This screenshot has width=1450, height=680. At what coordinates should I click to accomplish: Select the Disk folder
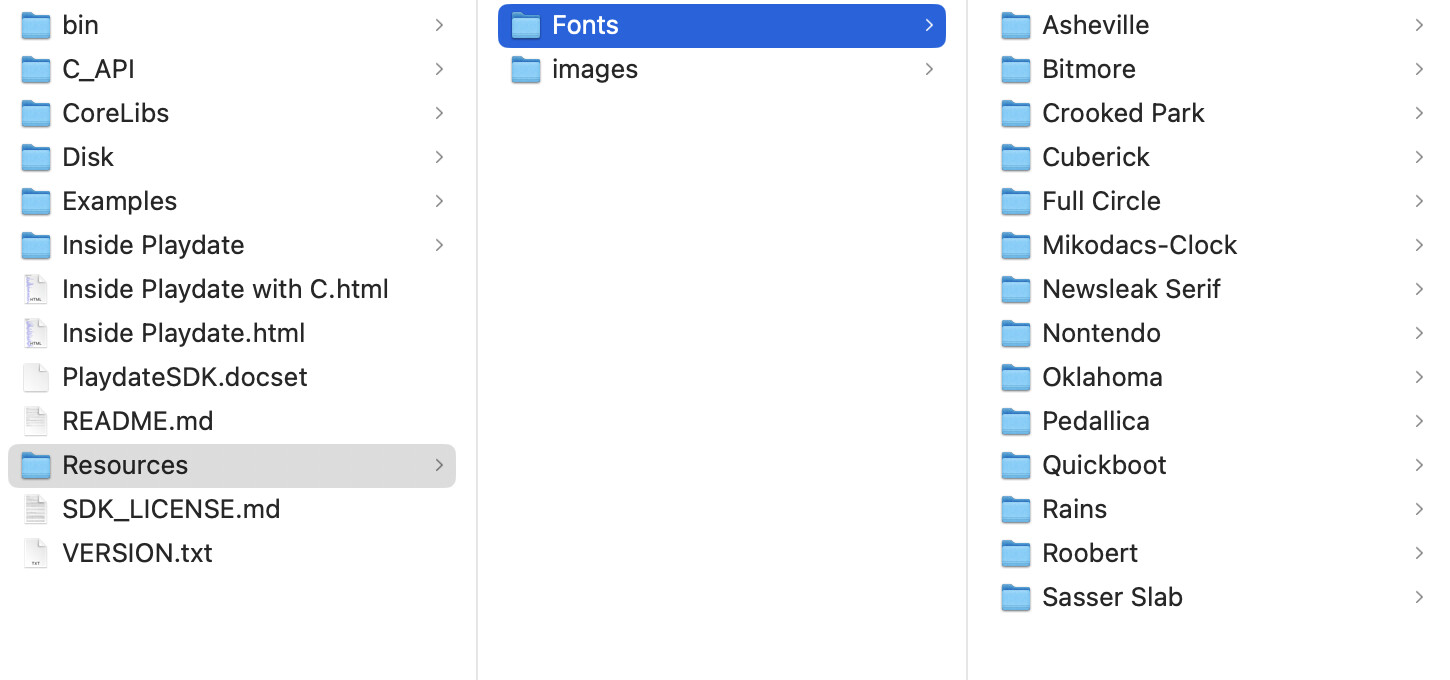point(88,157)
